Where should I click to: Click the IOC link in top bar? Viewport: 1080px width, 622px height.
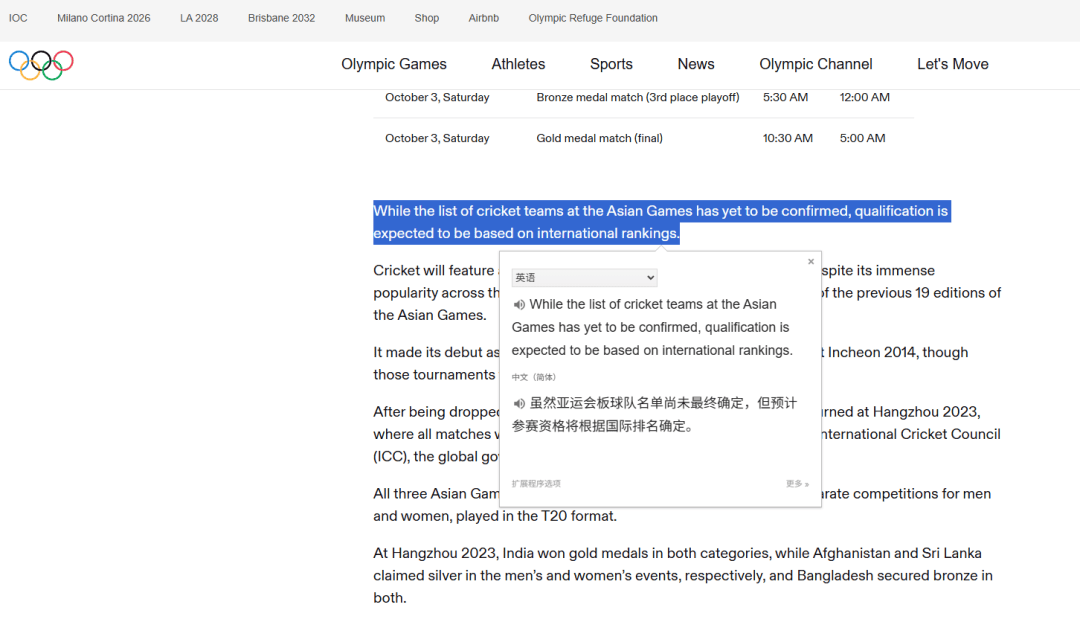pyautogui.click(x=18, y=18)
